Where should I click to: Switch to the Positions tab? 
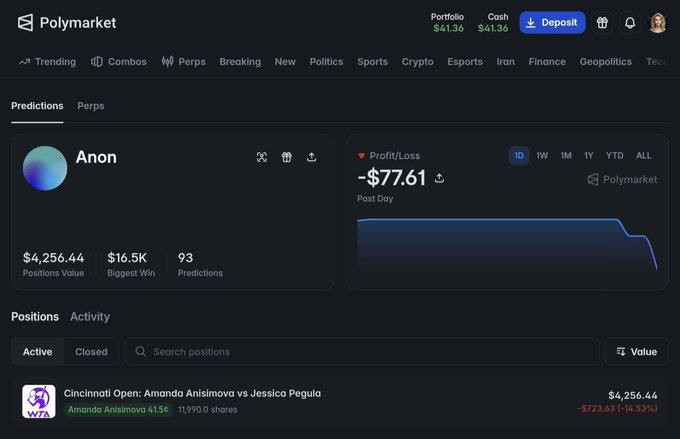pyautogui.click(x=35, y=317)
